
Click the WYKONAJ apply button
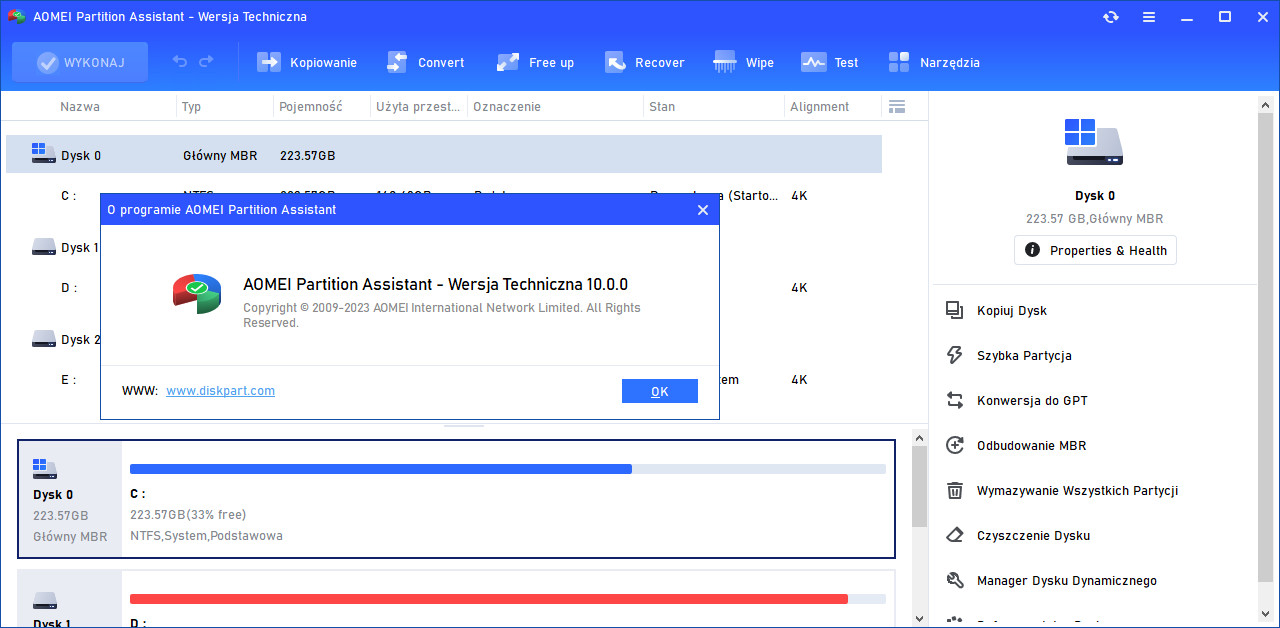click(80, 62)
